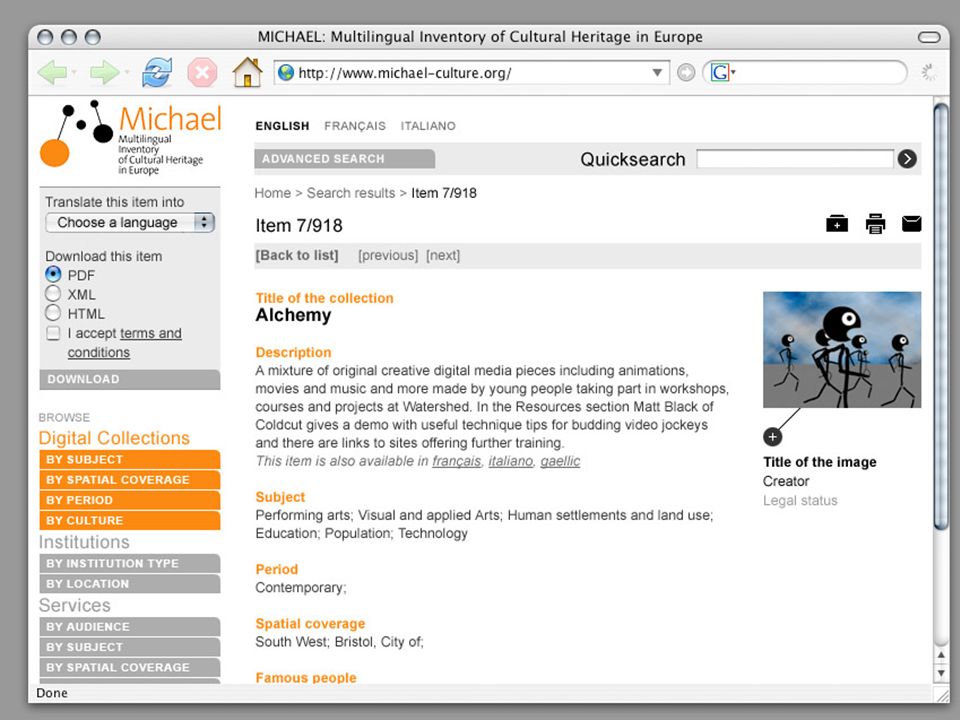Viewport: 960px width, 720px height.
Task: Click the Alchemy collection title
Action: [x=293, y=315]
